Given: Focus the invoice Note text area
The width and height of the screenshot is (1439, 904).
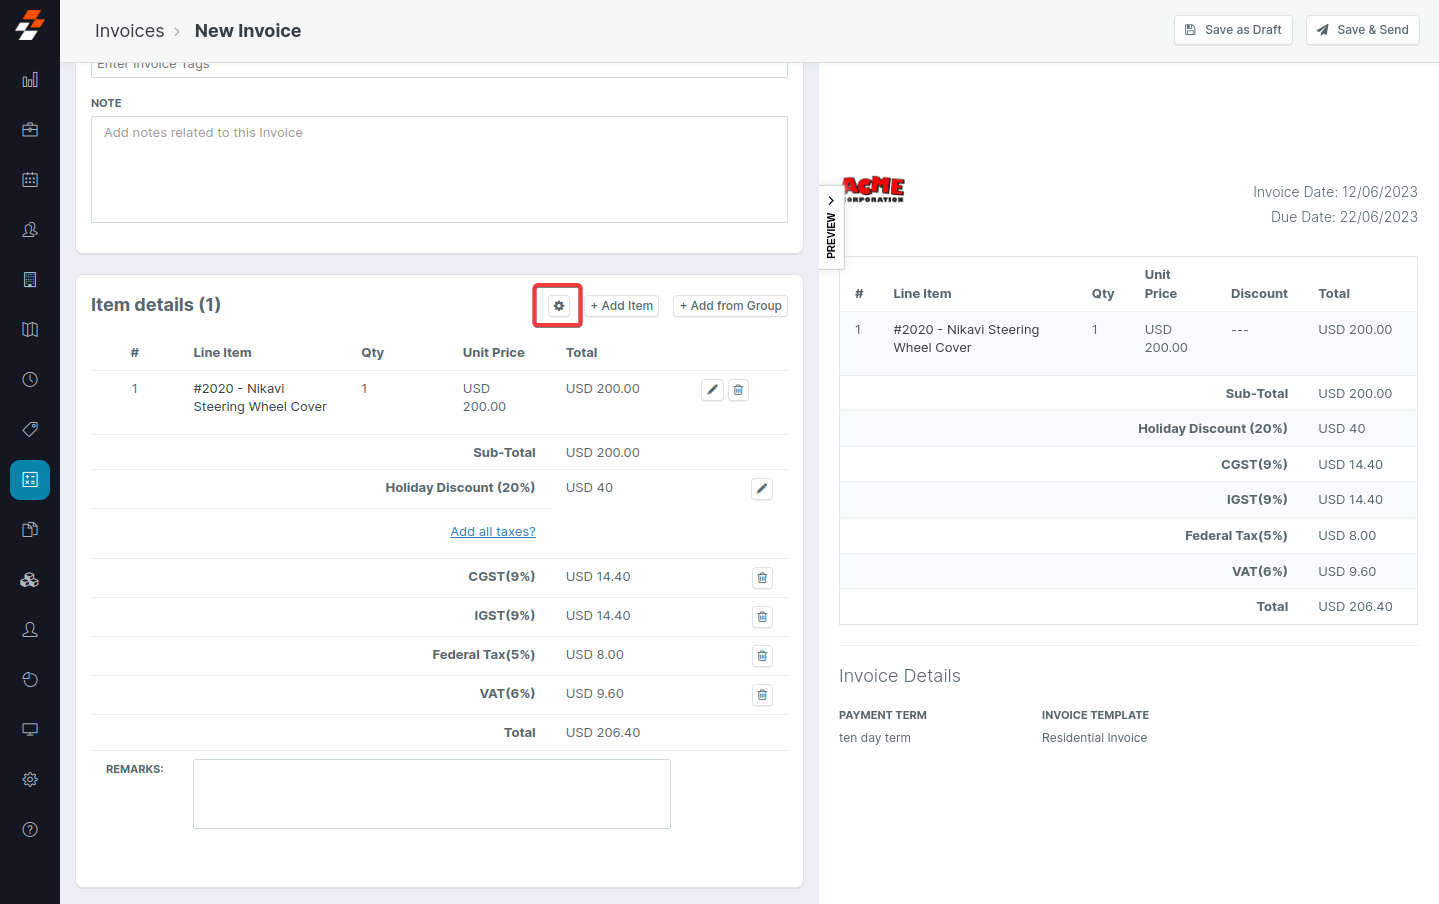Looking at the screenshot, I should tap(439, 170).
